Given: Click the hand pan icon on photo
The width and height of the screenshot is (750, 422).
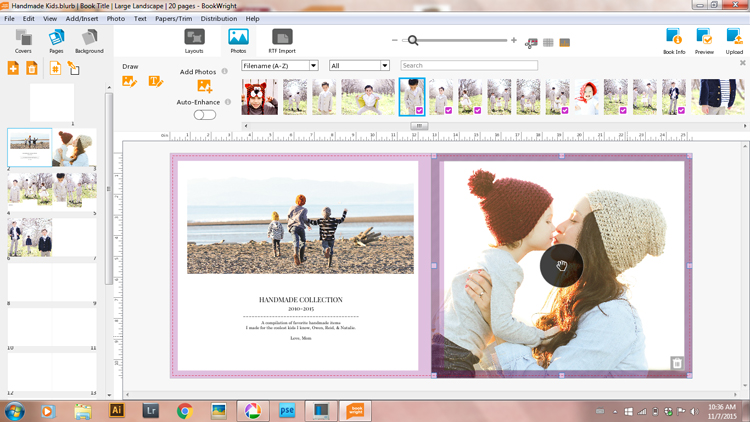Looking at the screenshot, I should pyautogui.click(x=562, y=266).
